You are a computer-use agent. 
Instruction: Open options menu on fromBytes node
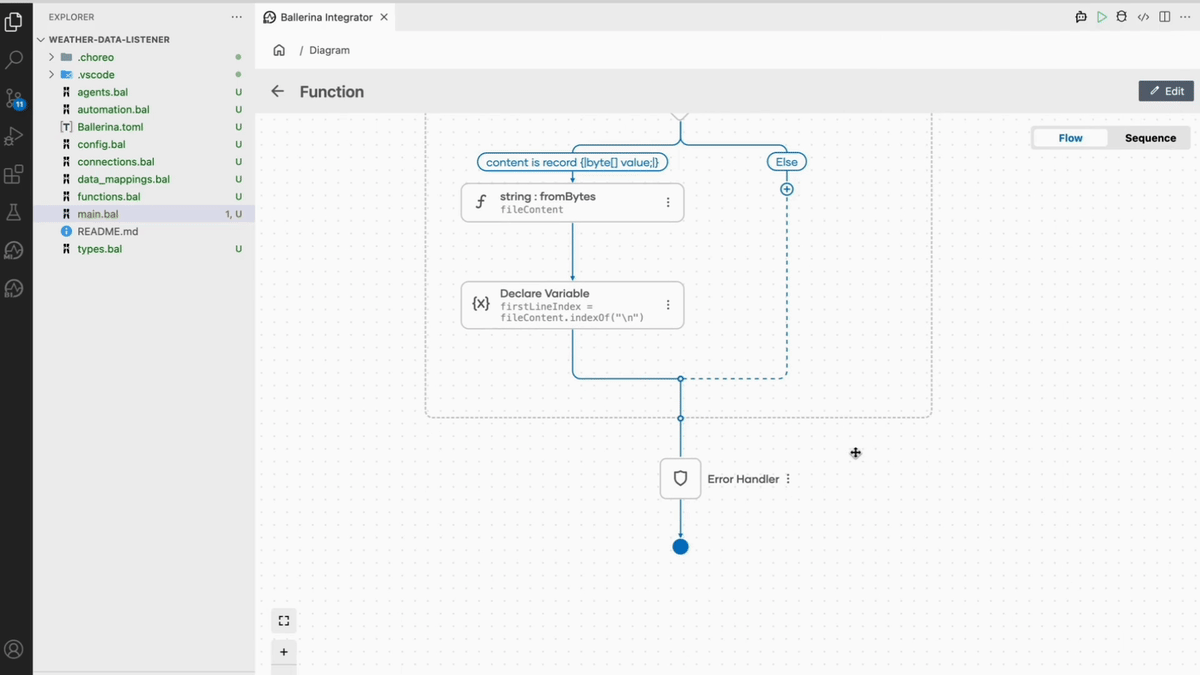click(x=668, y=202)
